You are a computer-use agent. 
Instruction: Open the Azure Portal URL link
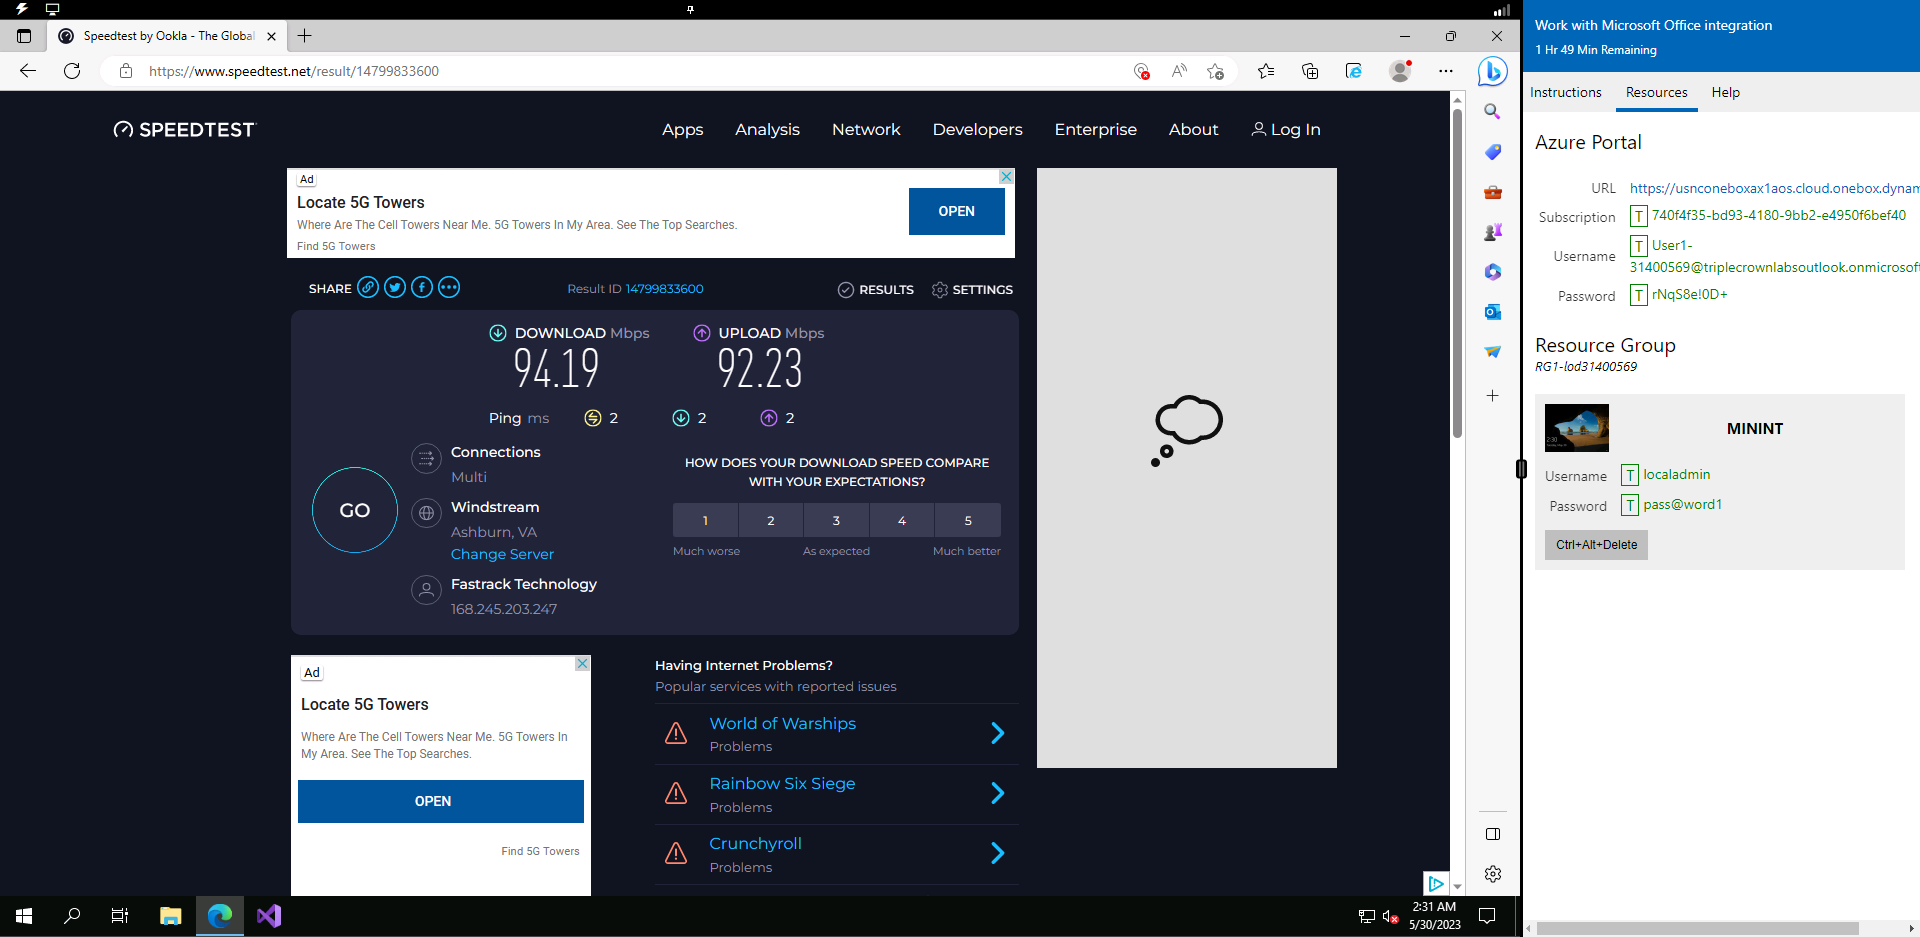(1774, 188)
